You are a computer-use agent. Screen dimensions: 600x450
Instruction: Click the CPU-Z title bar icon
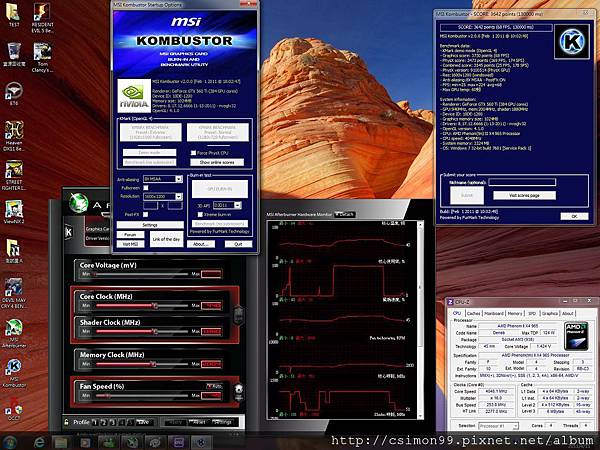pyautogui.click(x=450, y=302)
